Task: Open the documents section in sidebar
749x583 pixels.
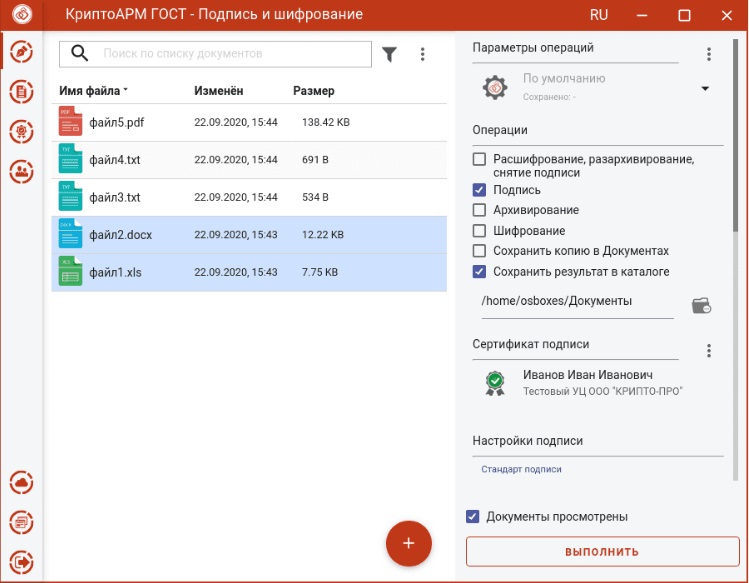Action: [21, 92]
